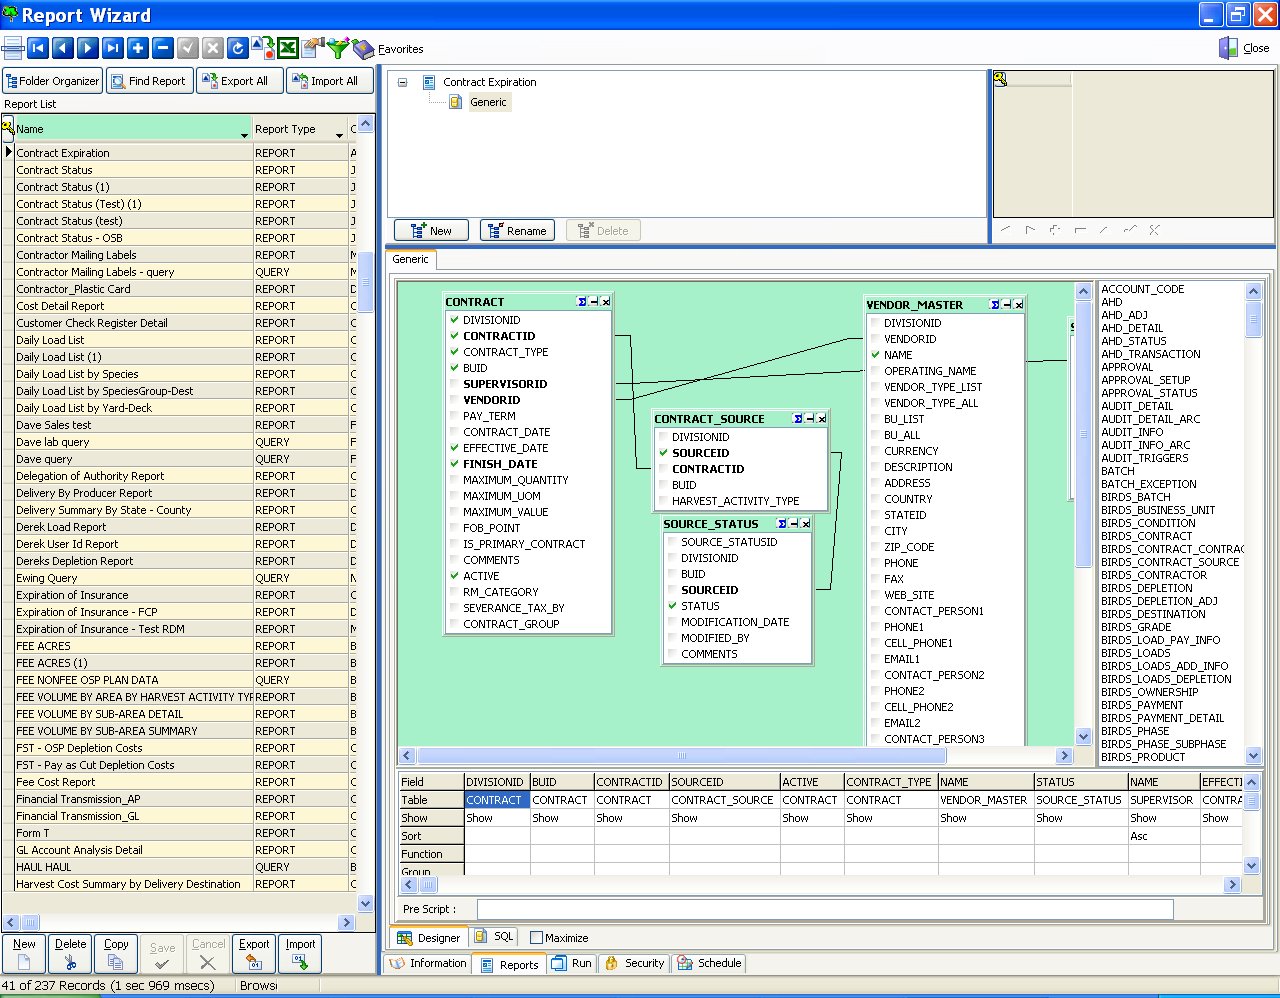Click the blue minus delete record icon
The height and width of the screenshot is (998, 1280).
click(163, 48)
